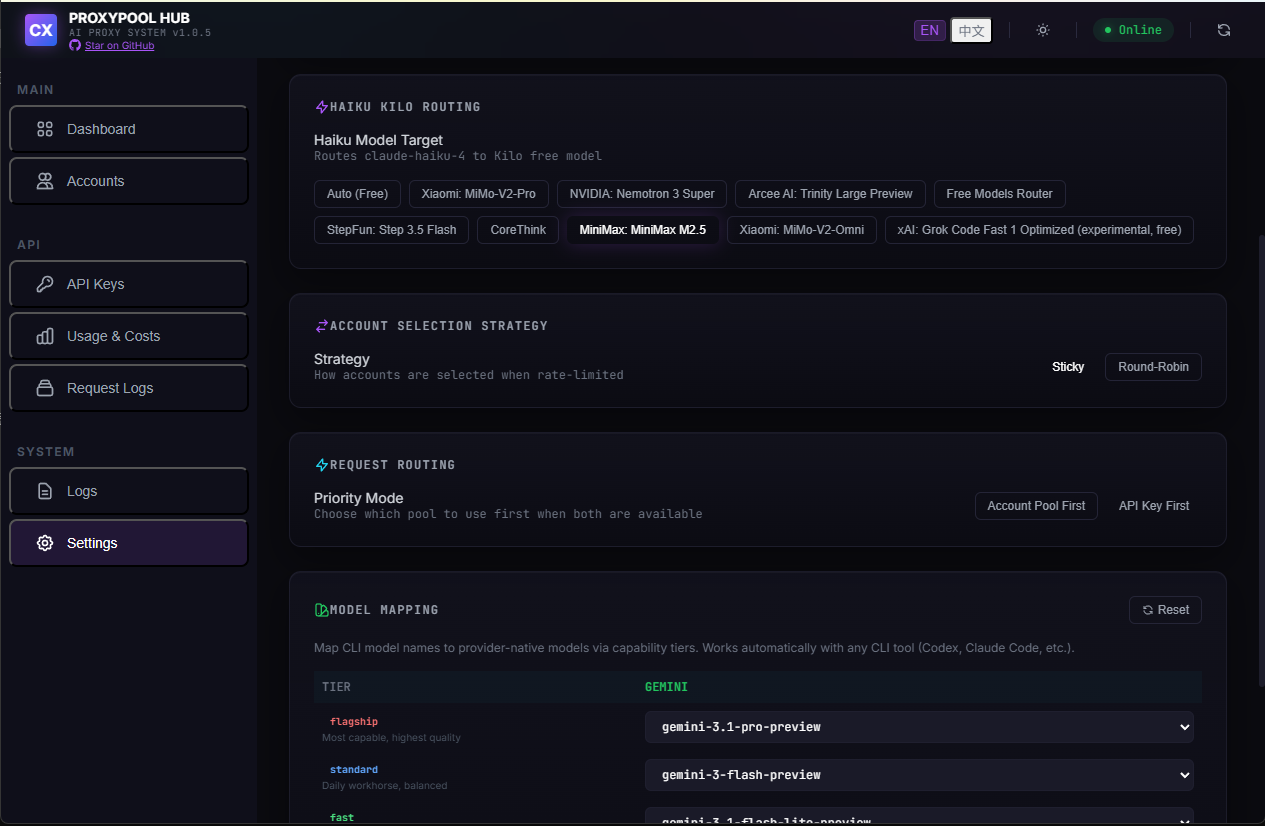Open the system Logs page
Viewport: 1265px width, 826px height.
point(129,491)
